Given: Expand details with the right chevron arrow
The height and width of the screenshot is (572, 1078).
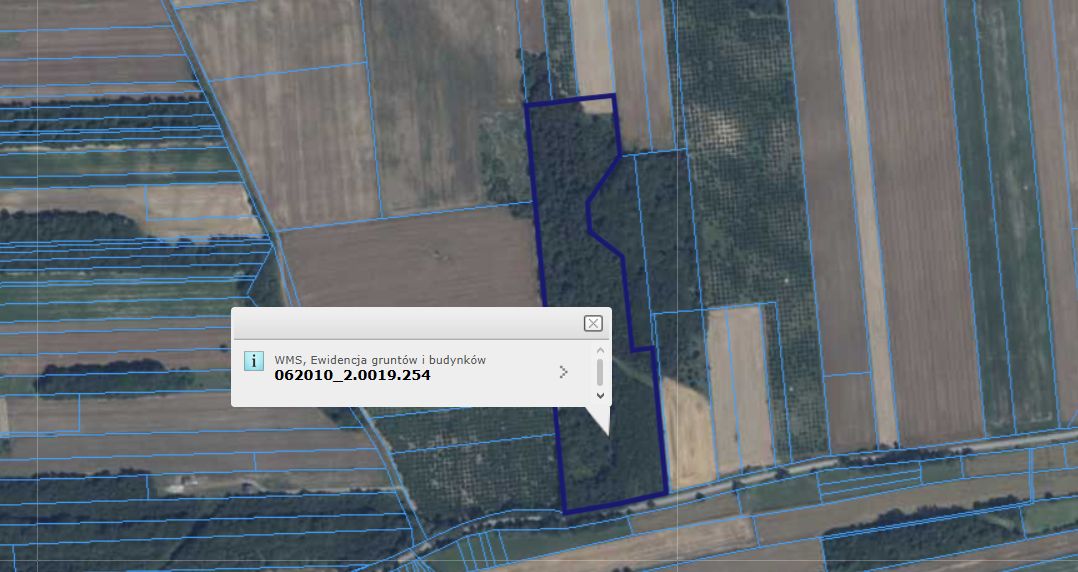Looking at the screenshot, I should coord(564,372).
